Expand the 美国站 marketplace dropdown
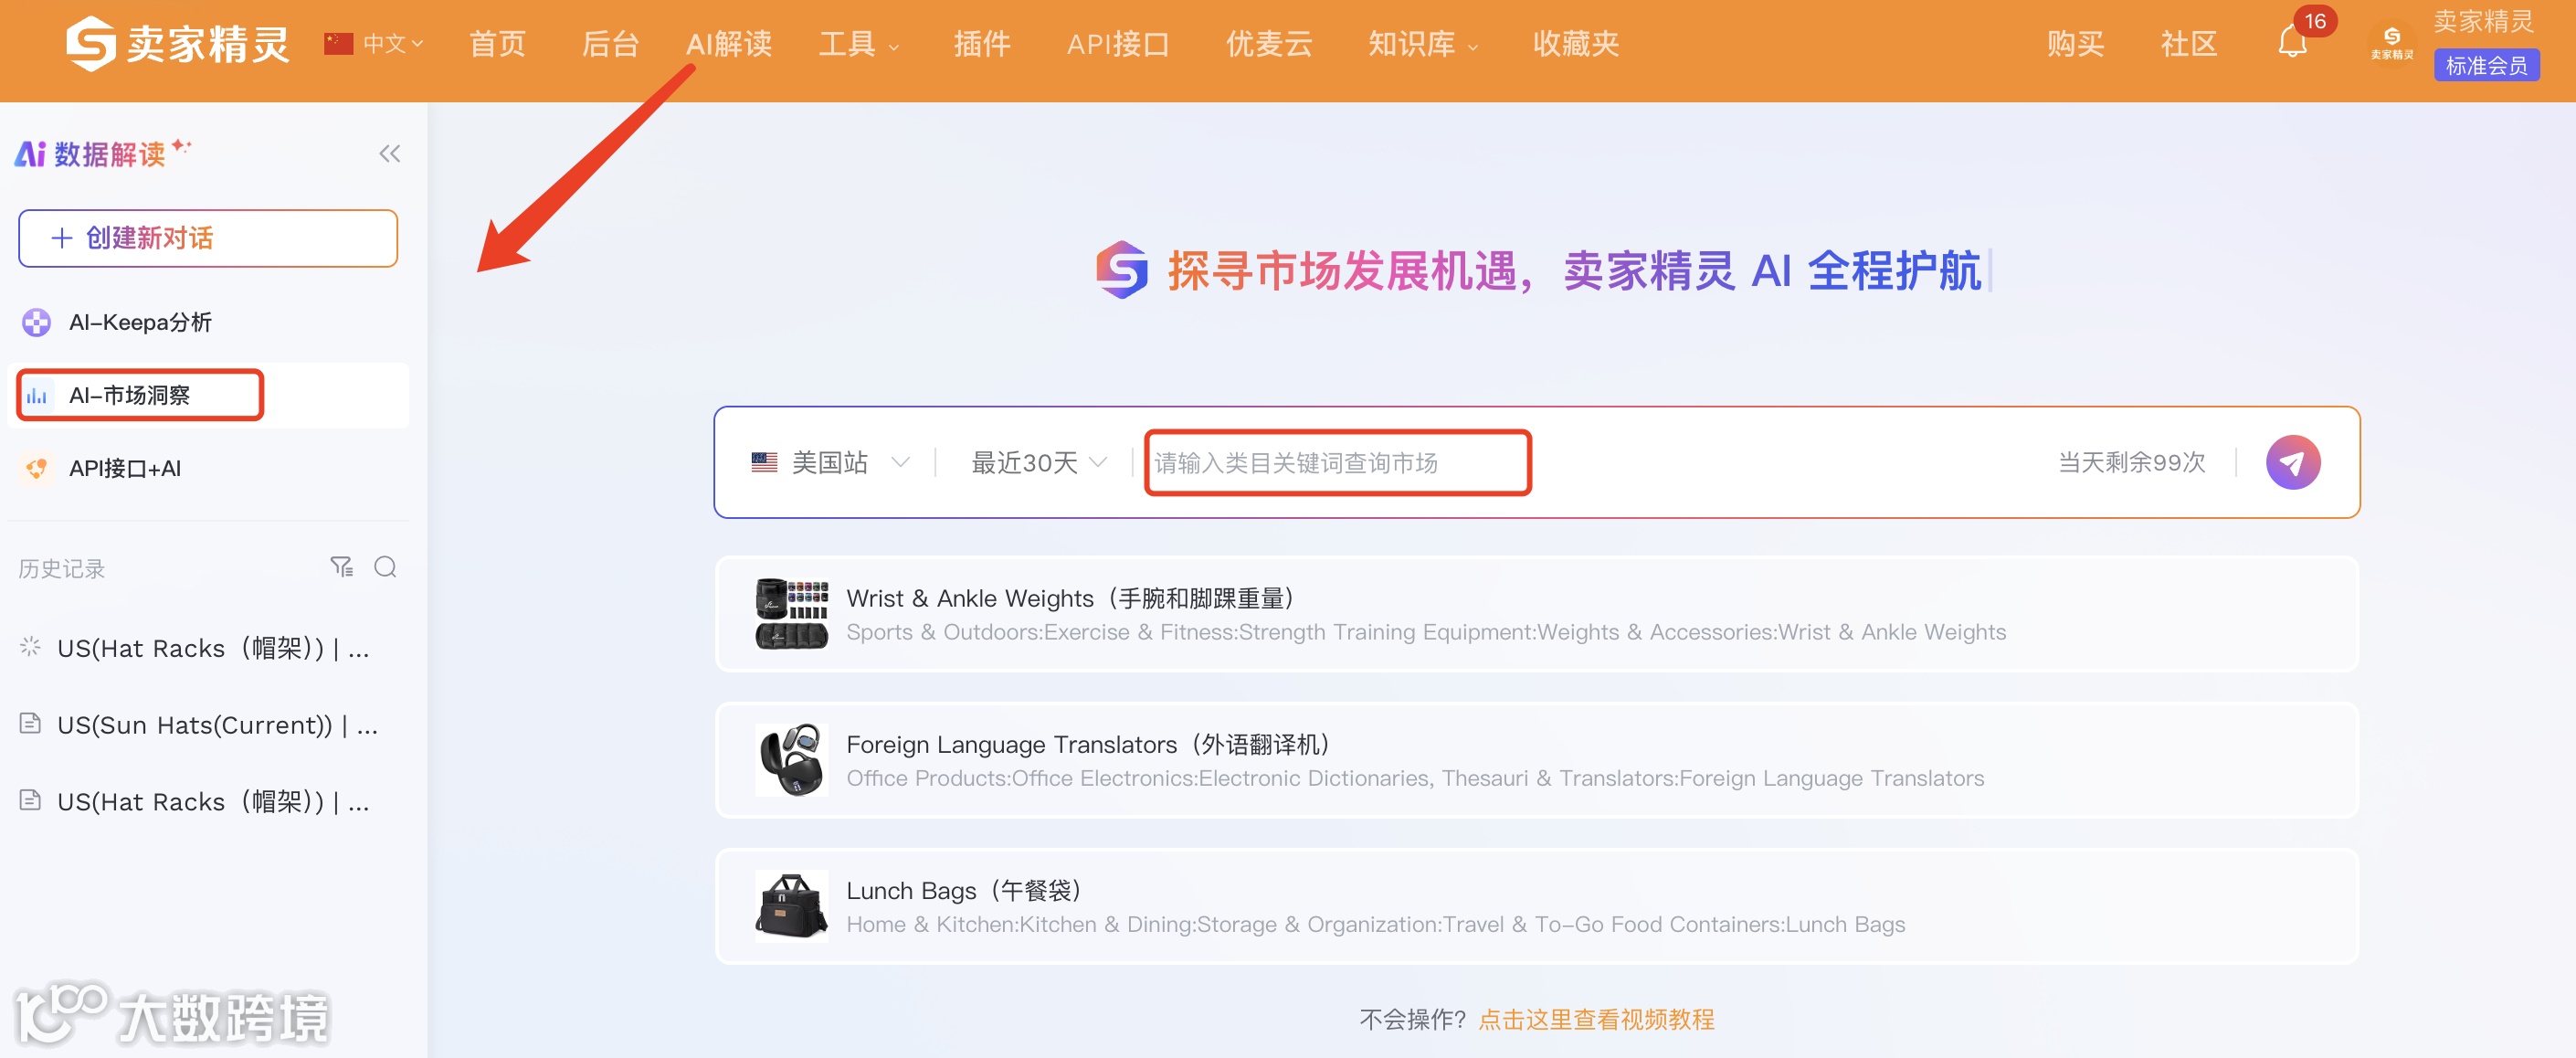Screen dimensions: 2576x1058 point(830,462)
